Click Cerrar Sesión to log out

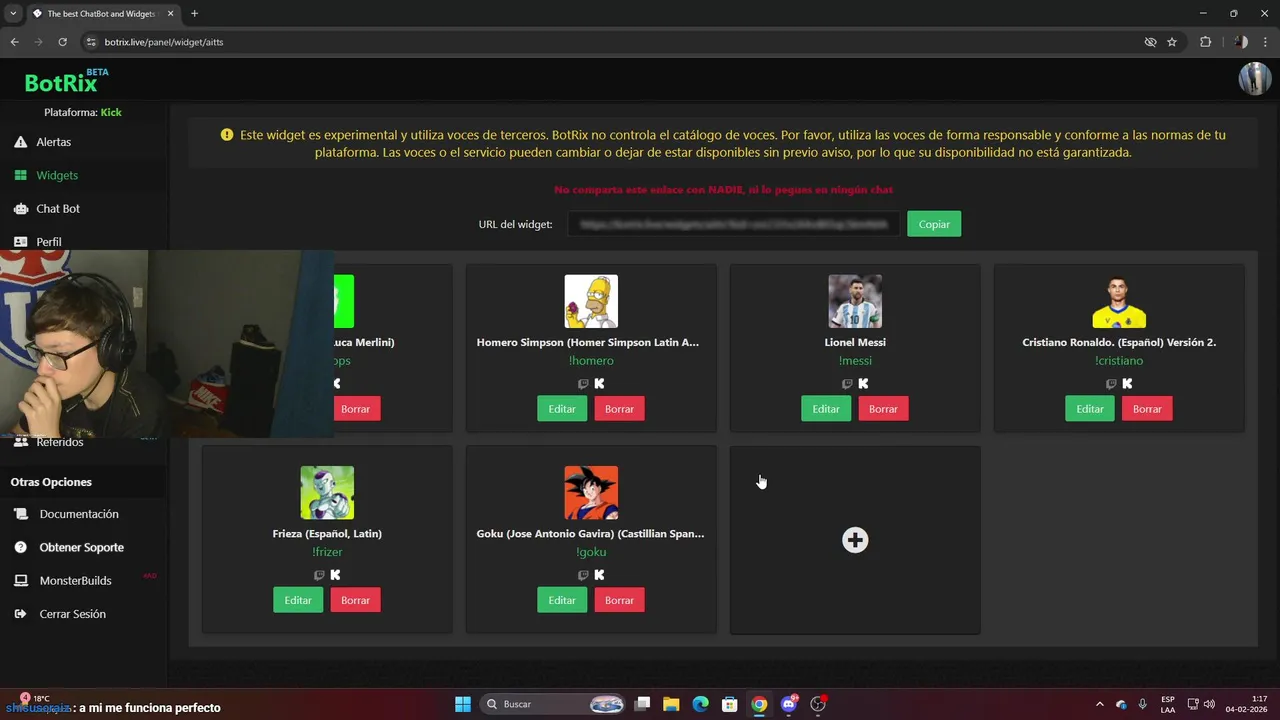click(72, 614)
